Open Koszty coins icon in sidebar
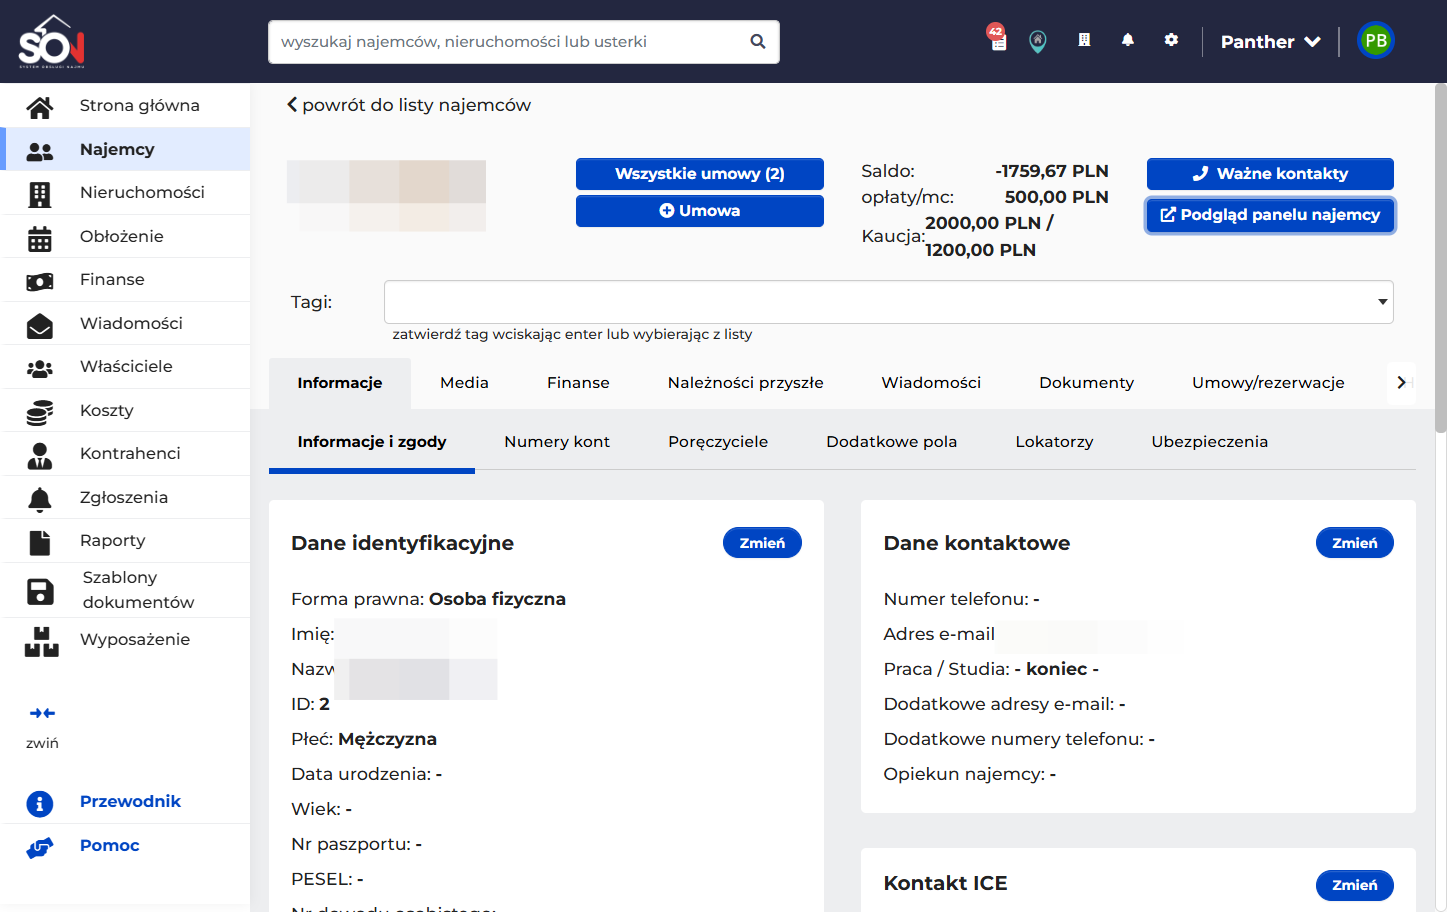The height and width of the screenshot is (912, 1447). coord(40,412)
